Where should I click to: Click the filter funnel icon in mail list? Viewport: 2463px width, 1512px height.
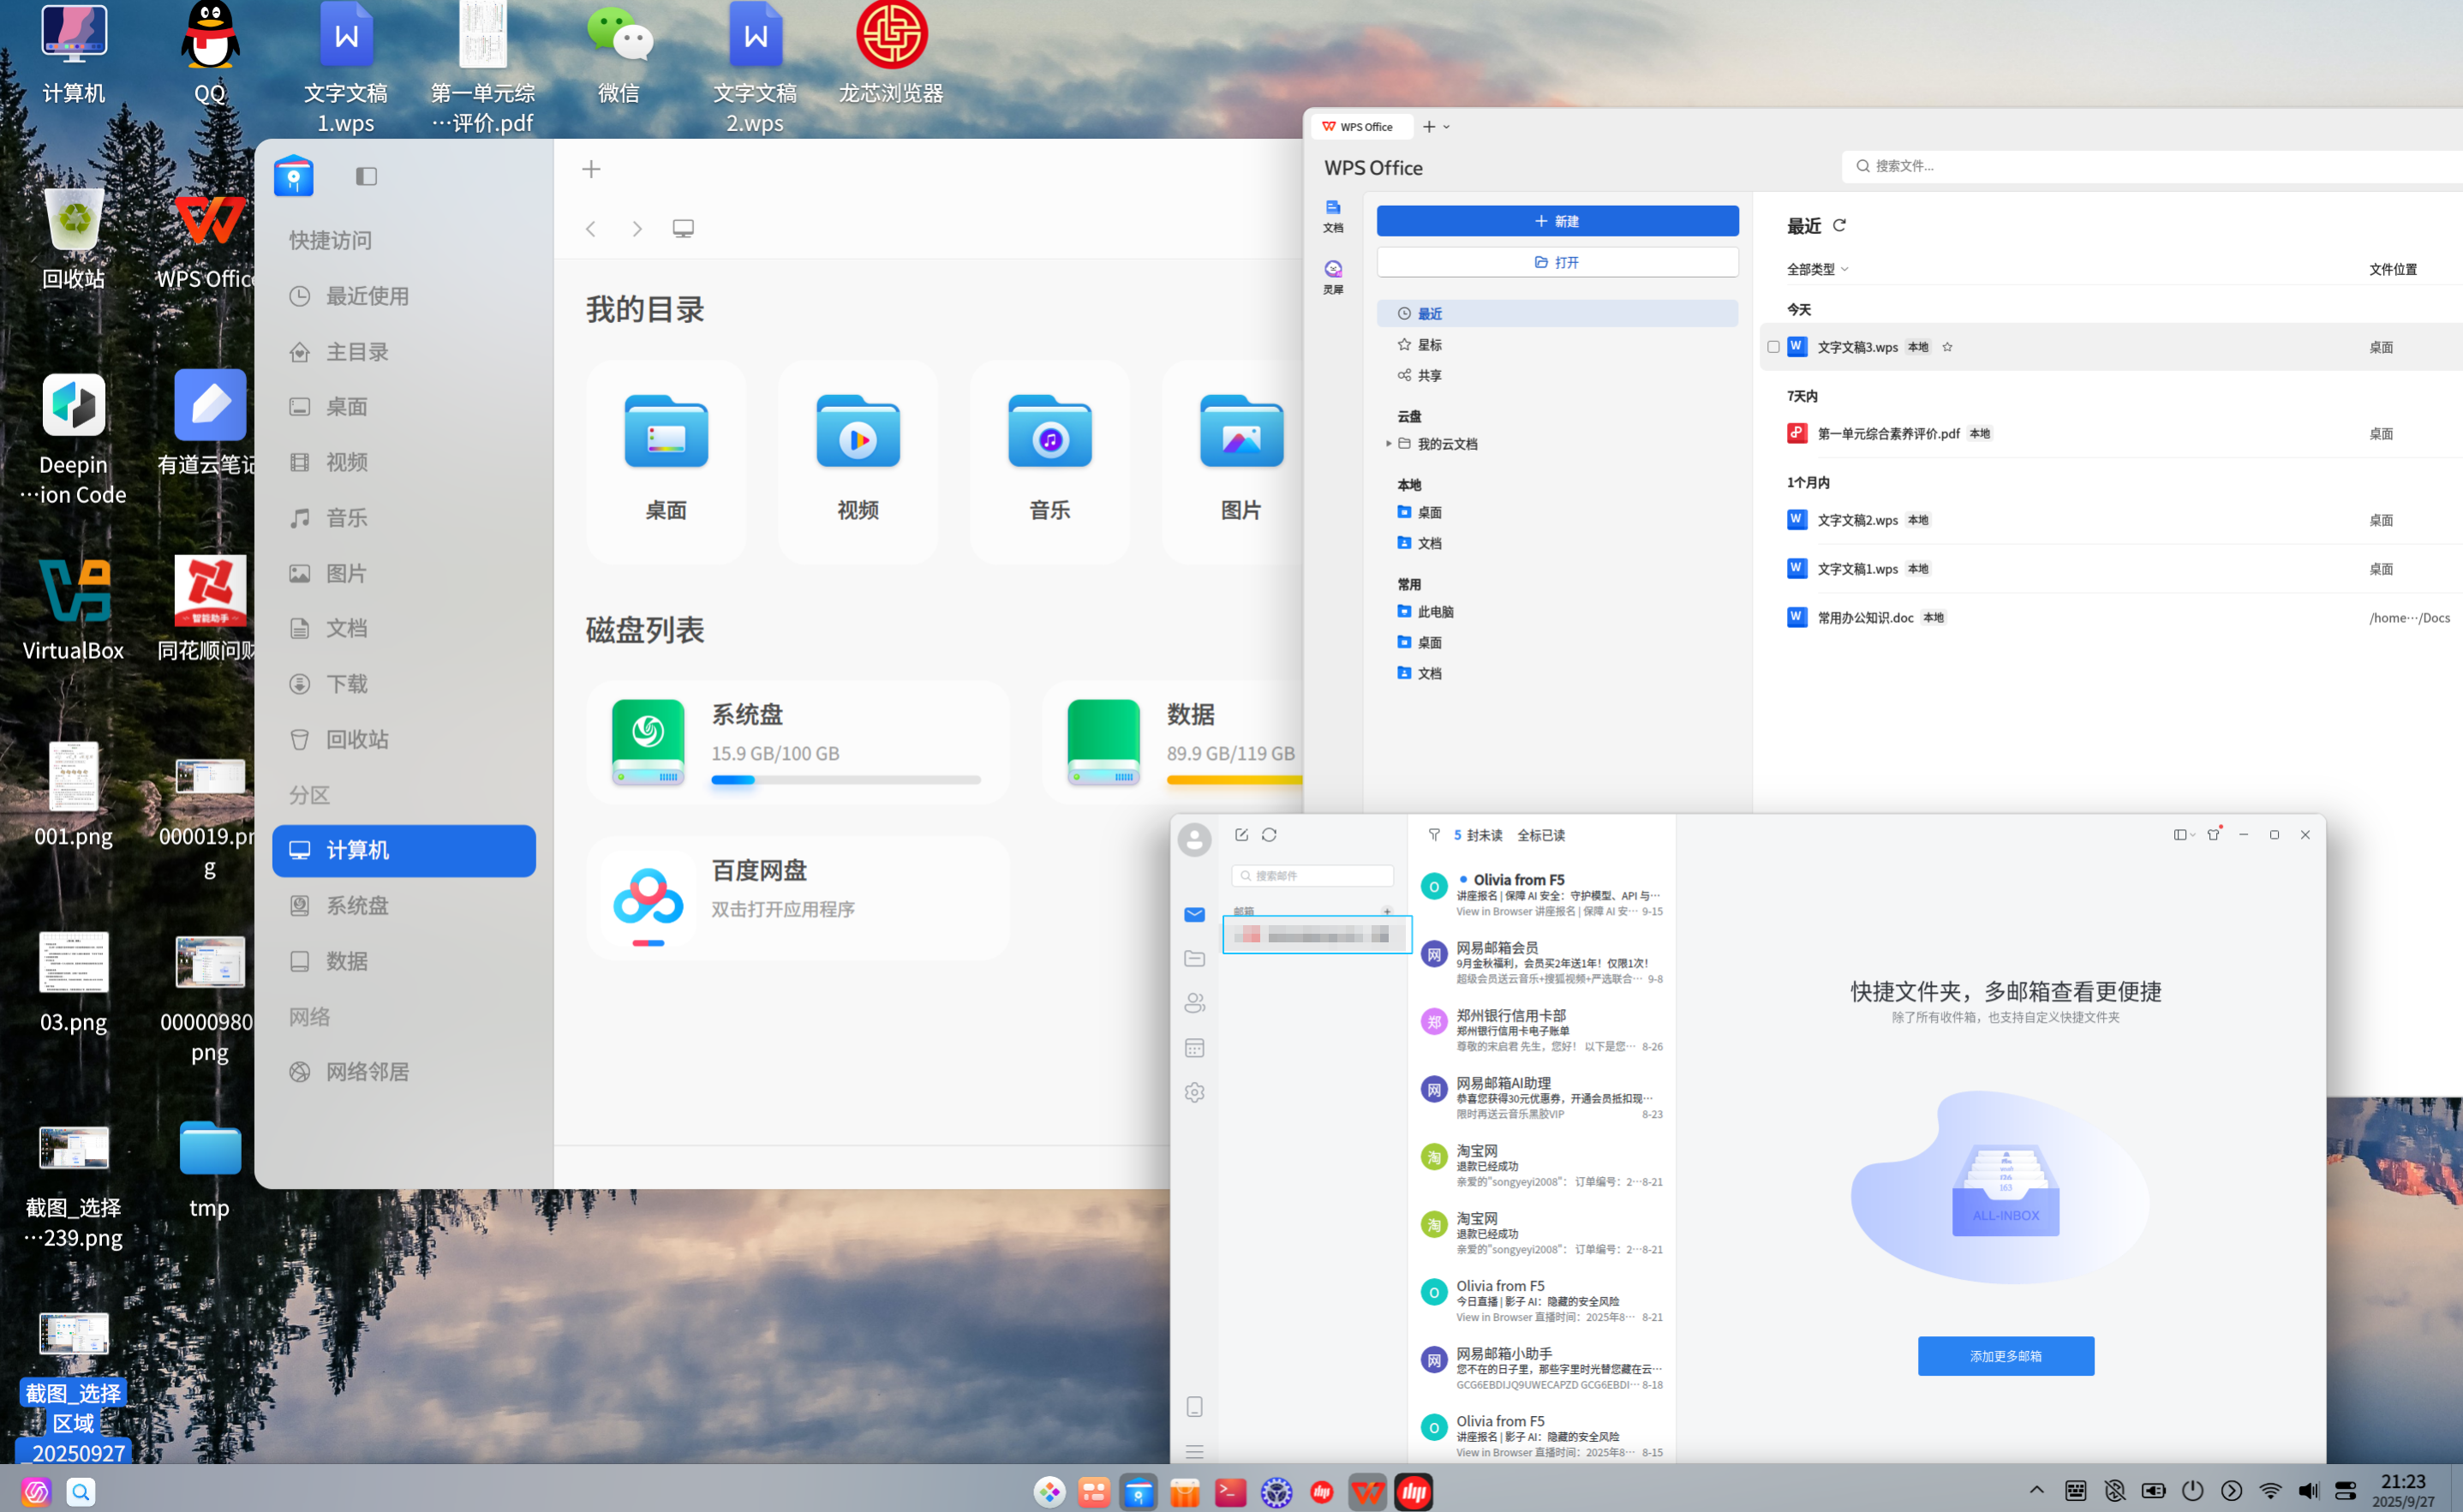point(1434,835)
